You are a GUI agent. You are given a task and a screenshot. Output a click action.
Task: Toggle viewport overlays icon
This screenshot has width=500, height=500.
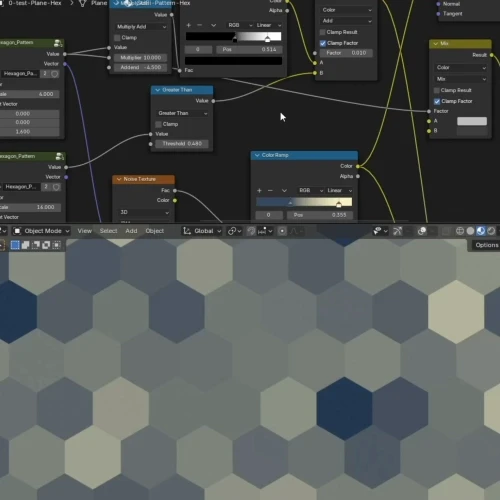point(422,231)
